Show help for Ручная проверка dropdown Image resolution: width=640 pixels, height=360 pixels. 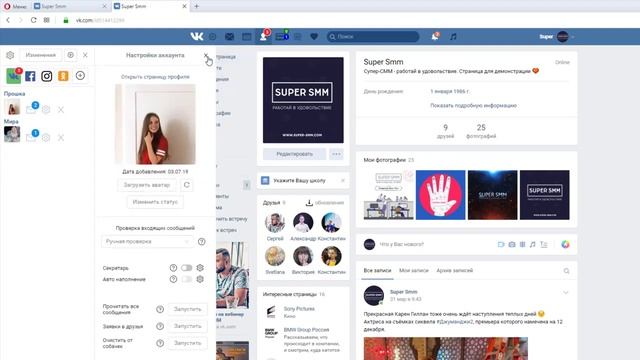click(202, 242)
